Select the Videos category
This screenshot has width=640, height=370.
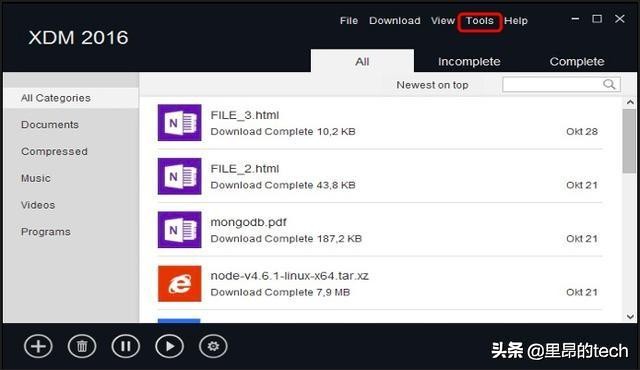(x=38, y=205)
